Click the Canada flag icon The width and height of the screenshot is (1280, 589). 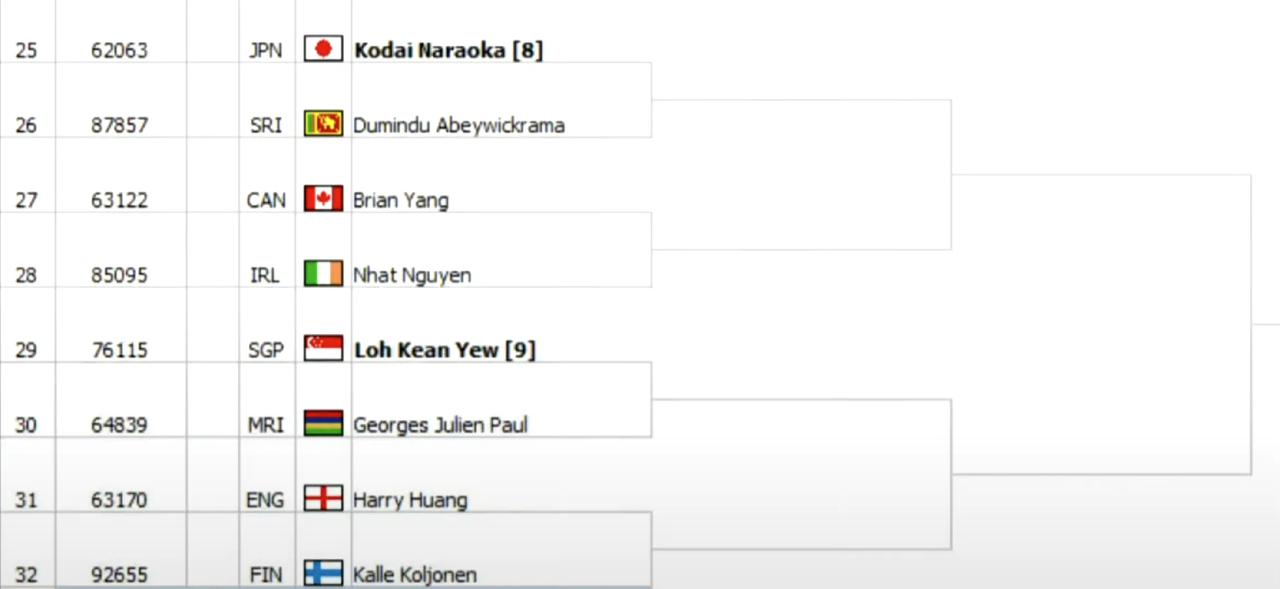pyautogui.click(x=323, y=199)
